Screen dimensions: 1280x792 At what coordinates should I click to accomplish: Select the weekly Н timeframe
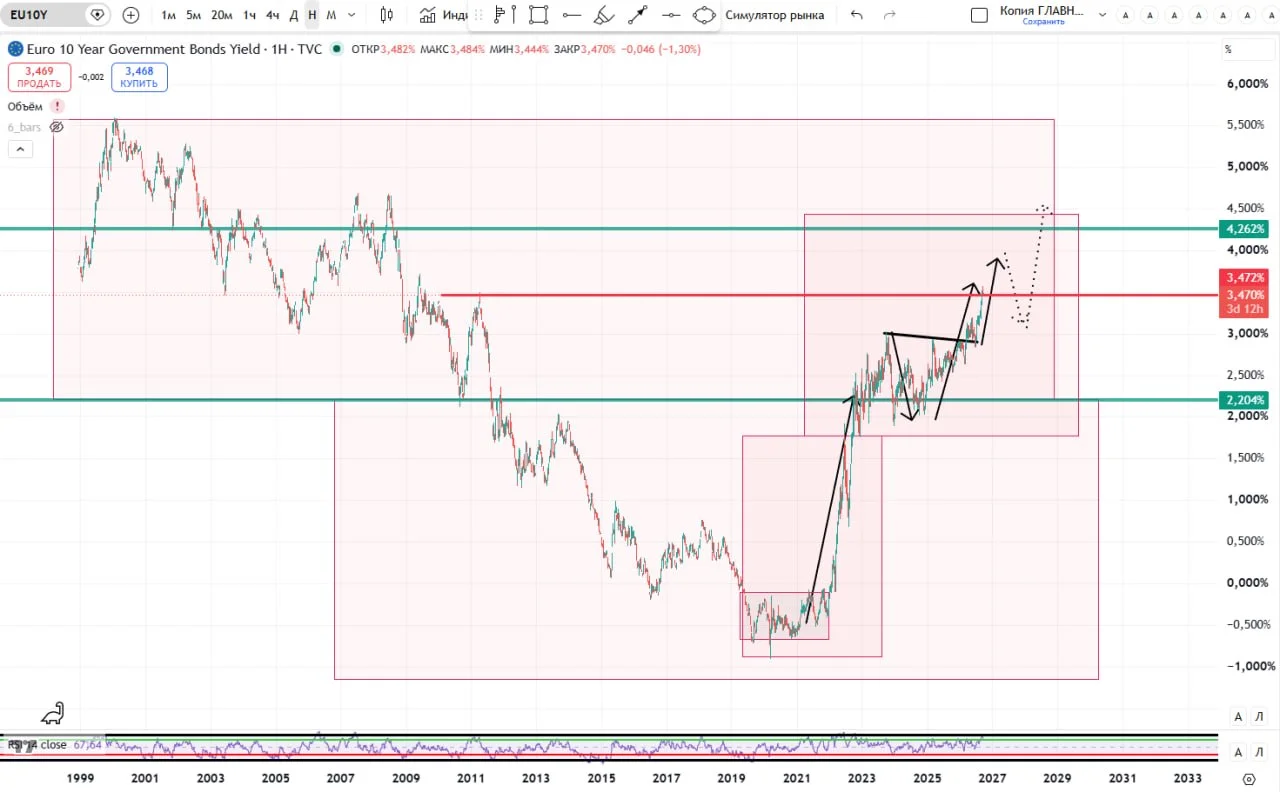[312, 15]
